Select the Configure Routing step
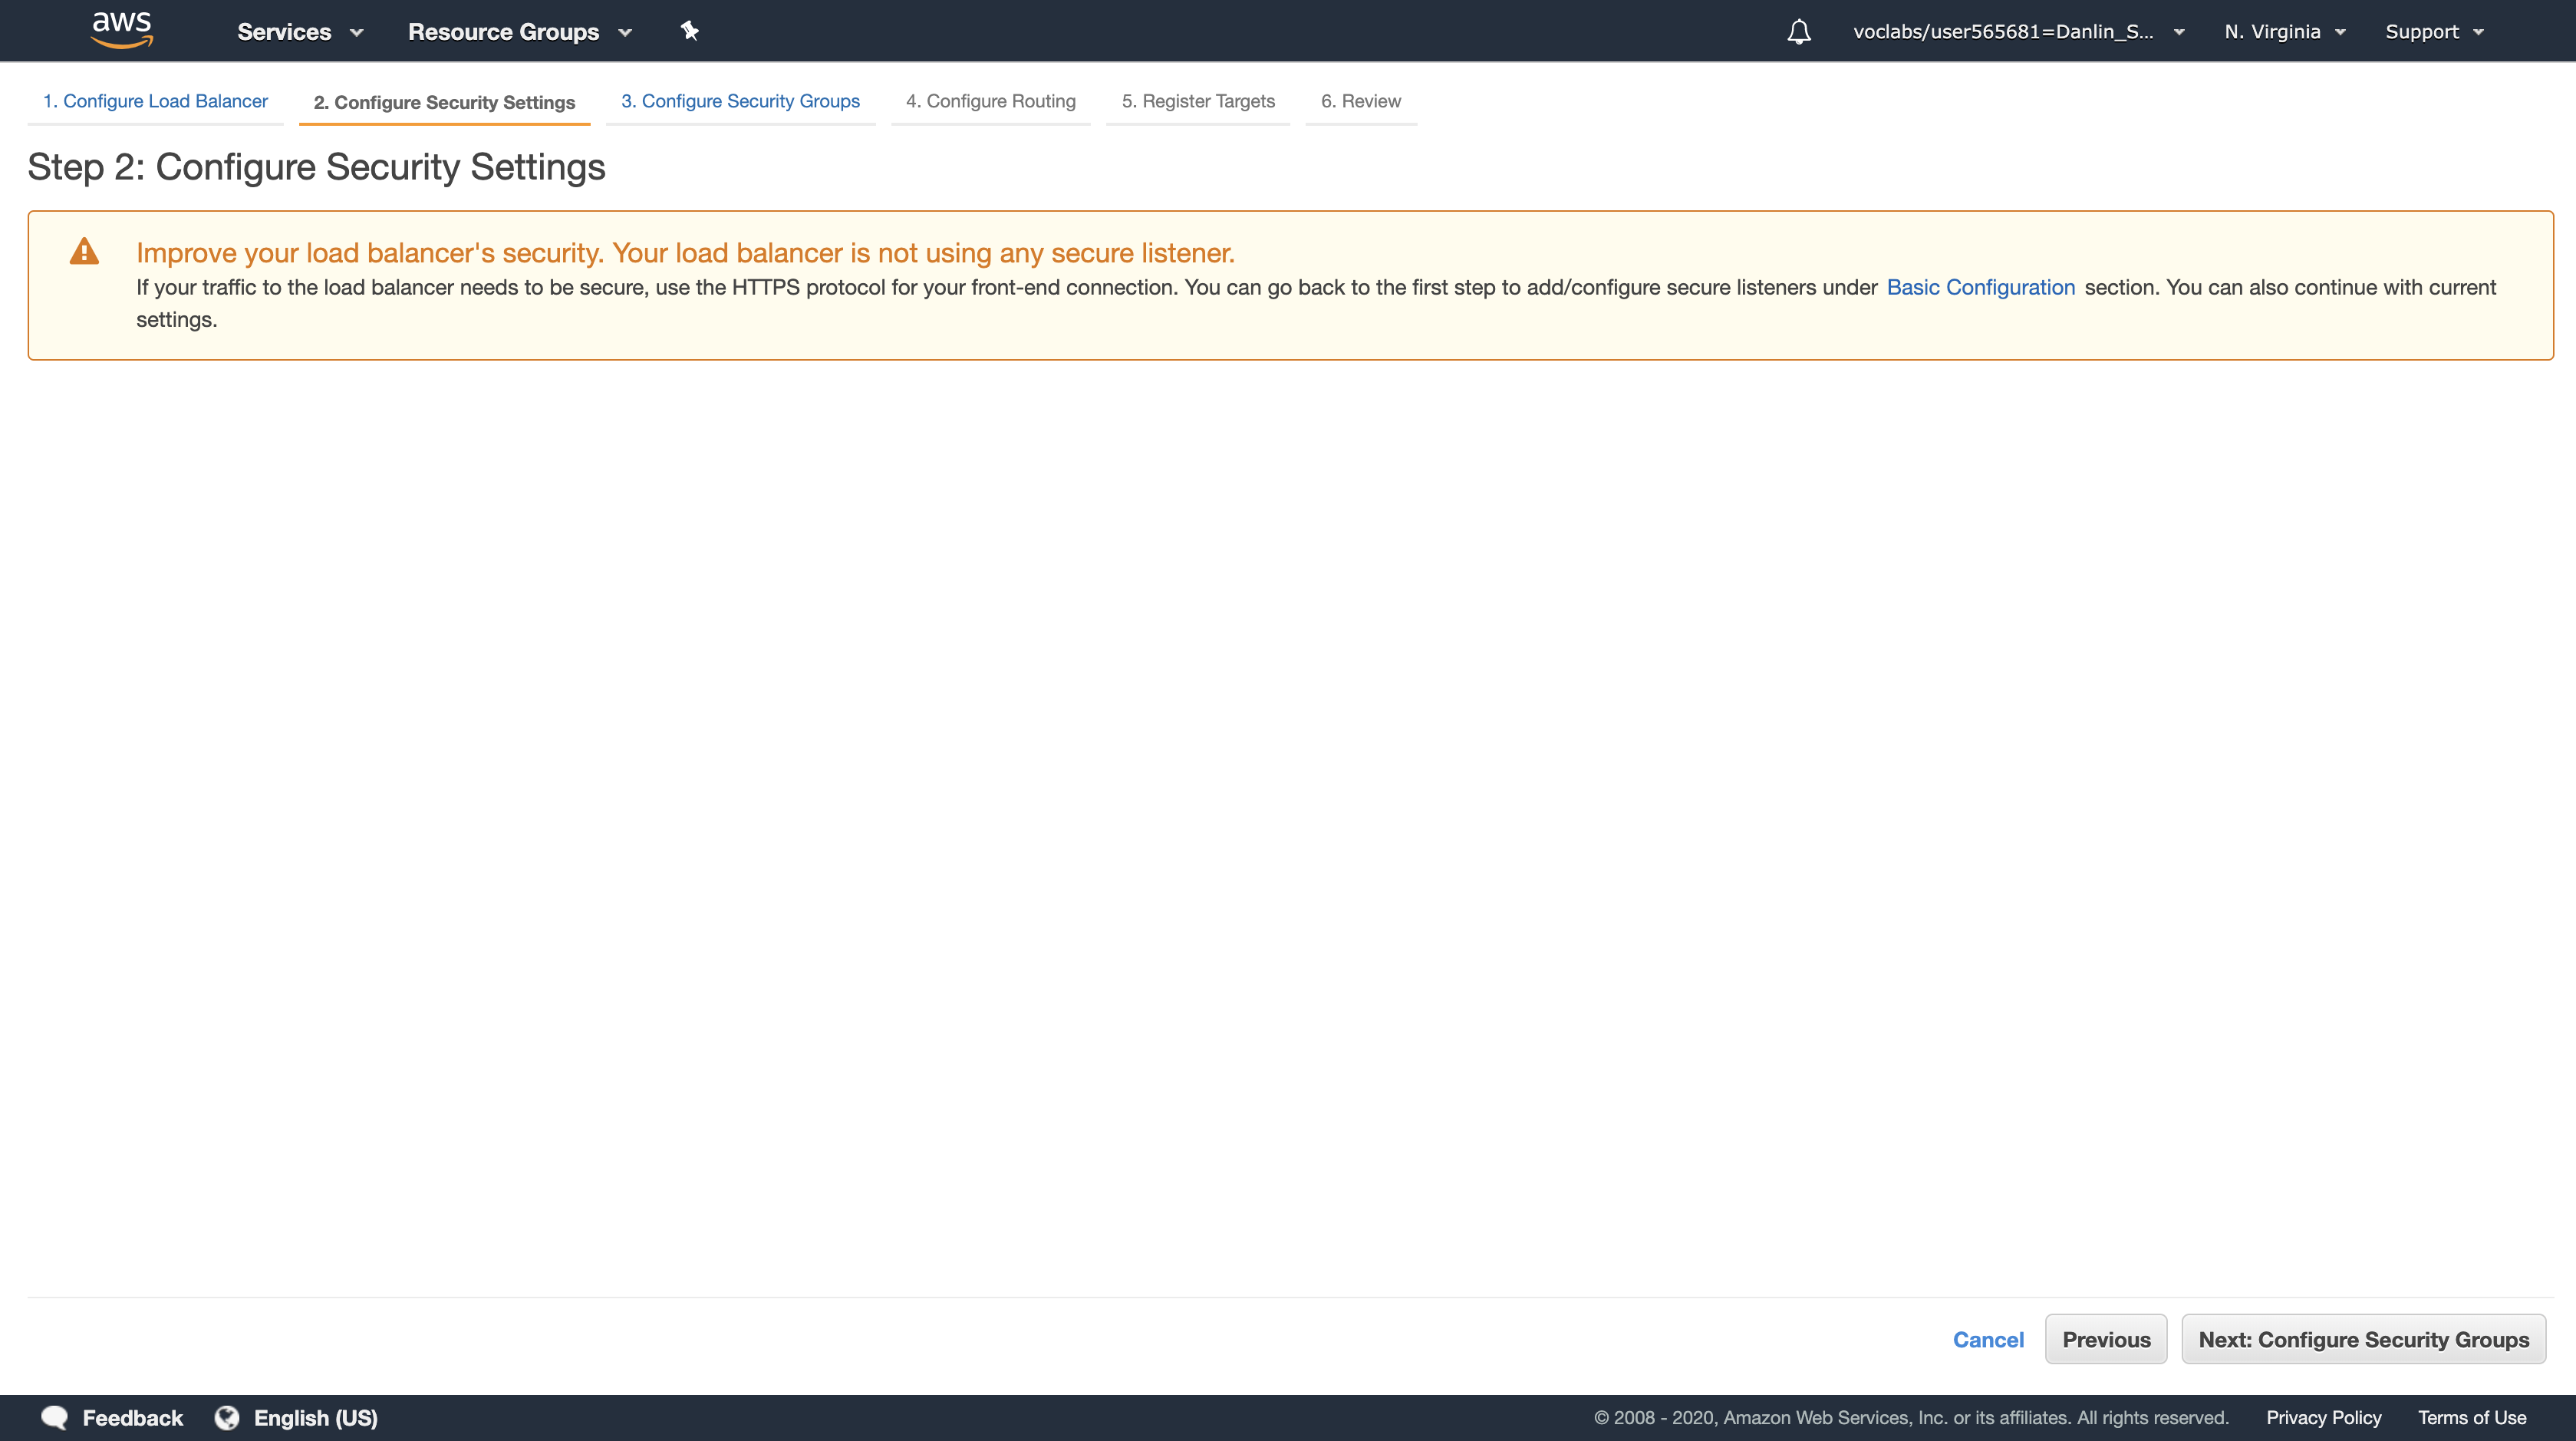 pos(990,101)
